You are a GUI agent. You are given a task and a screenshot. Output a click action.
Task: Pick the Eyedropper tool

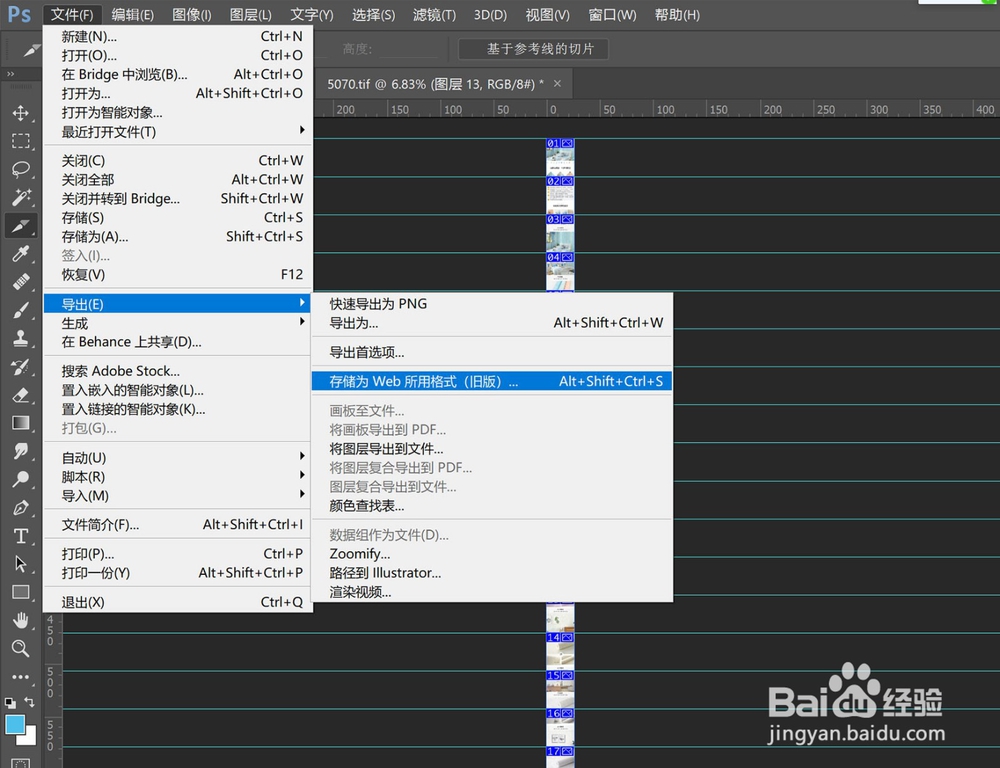(21, 254)
